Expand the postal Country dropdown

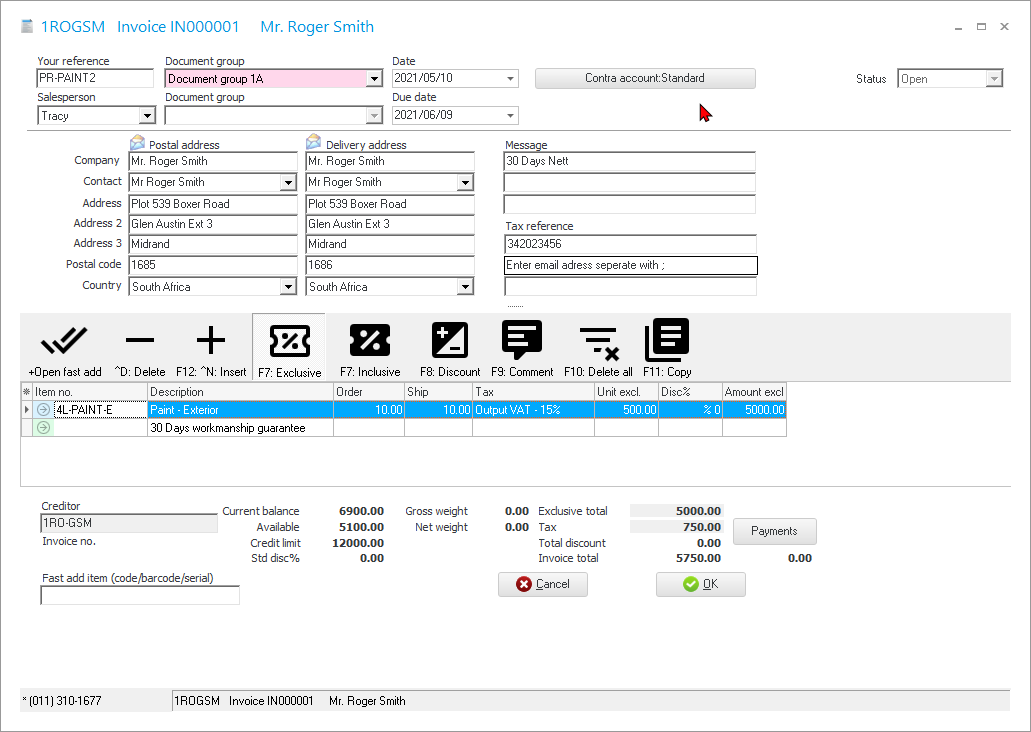pos(288,287)
